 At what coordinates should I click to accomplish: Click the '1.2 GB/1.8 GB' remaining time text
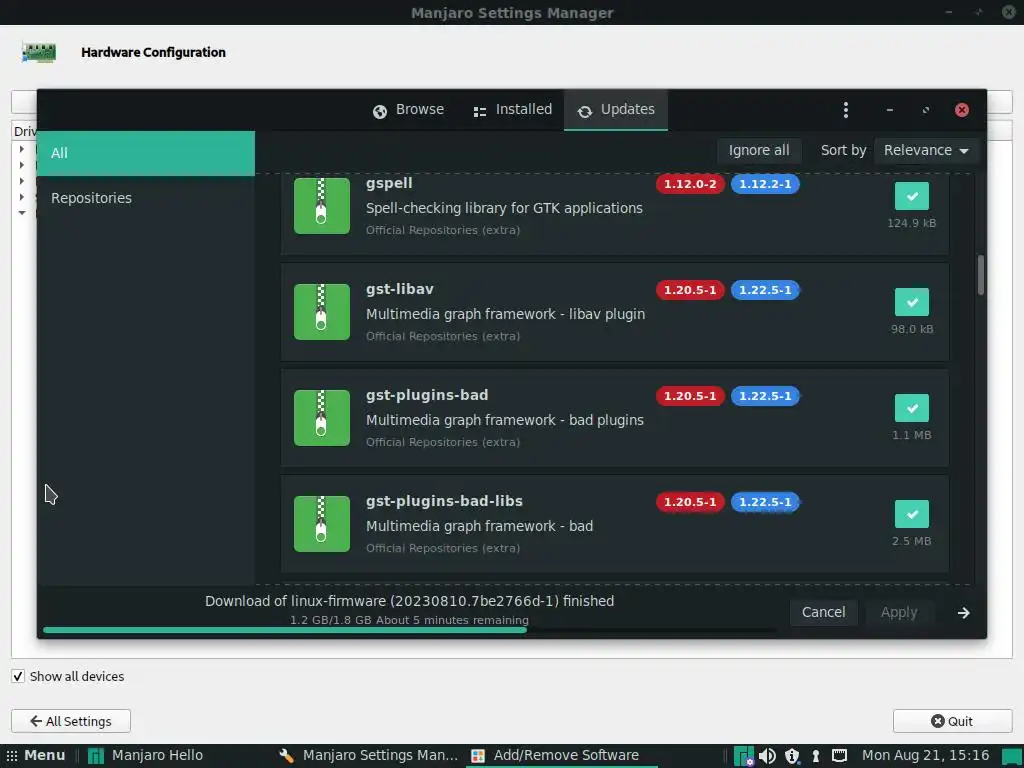click(x=409, y=620)
